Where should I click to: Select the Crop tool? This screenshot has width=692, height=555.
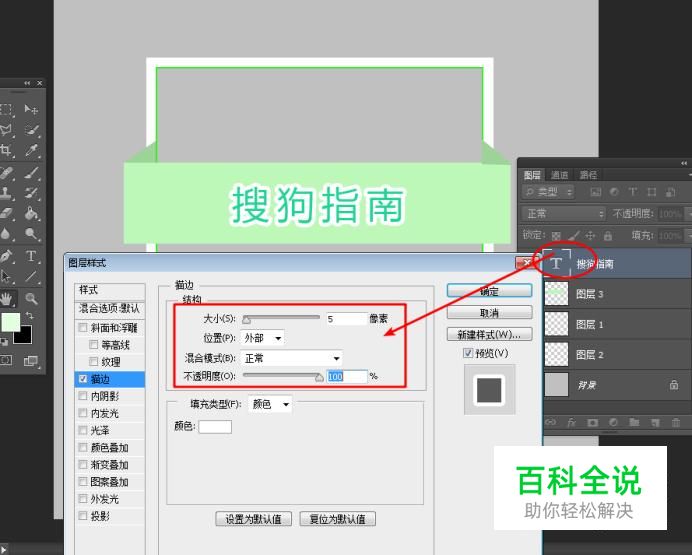tap(6, 150)
